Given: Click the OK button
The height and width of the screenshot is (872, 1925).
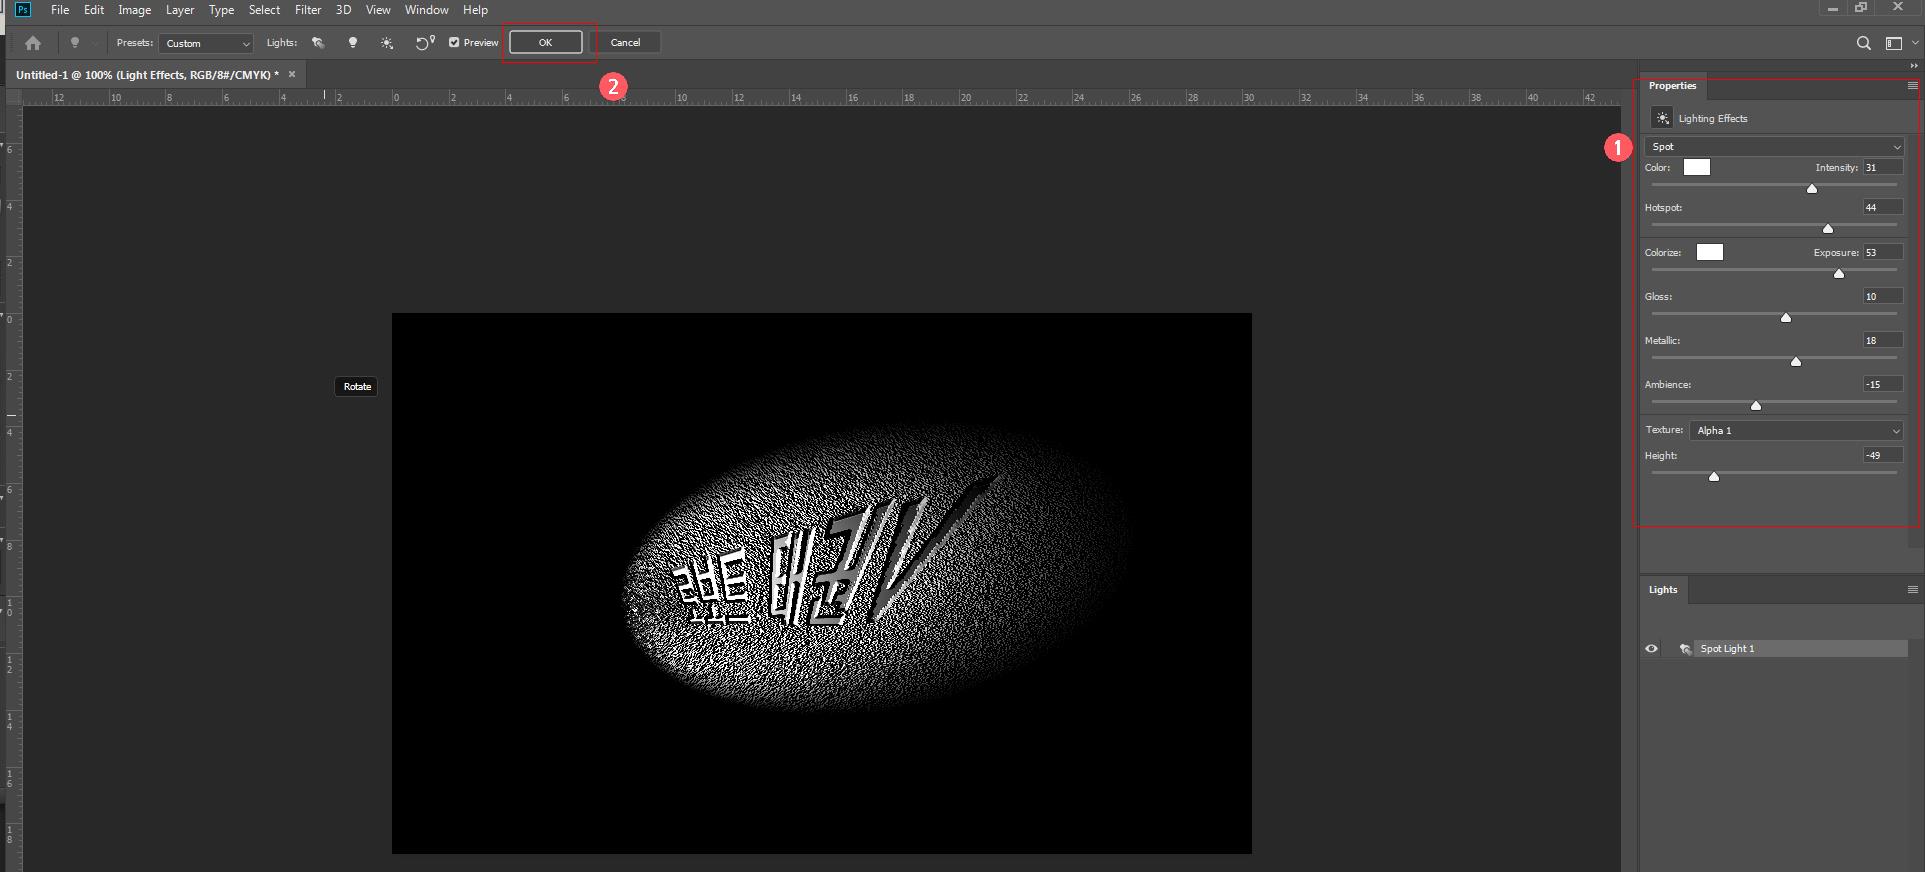Looking at the screenshot, I should pyautogui.click(x=546, y=42).
